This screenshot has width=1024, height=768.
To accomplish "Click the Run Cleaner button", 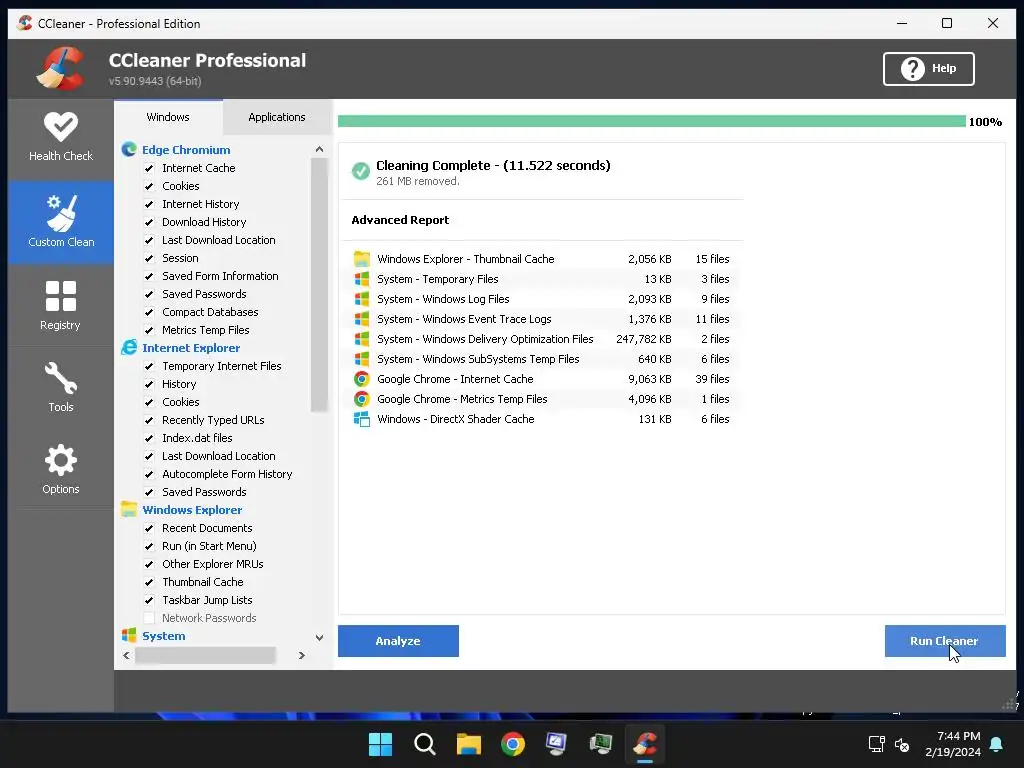I will tap(945, 641).
